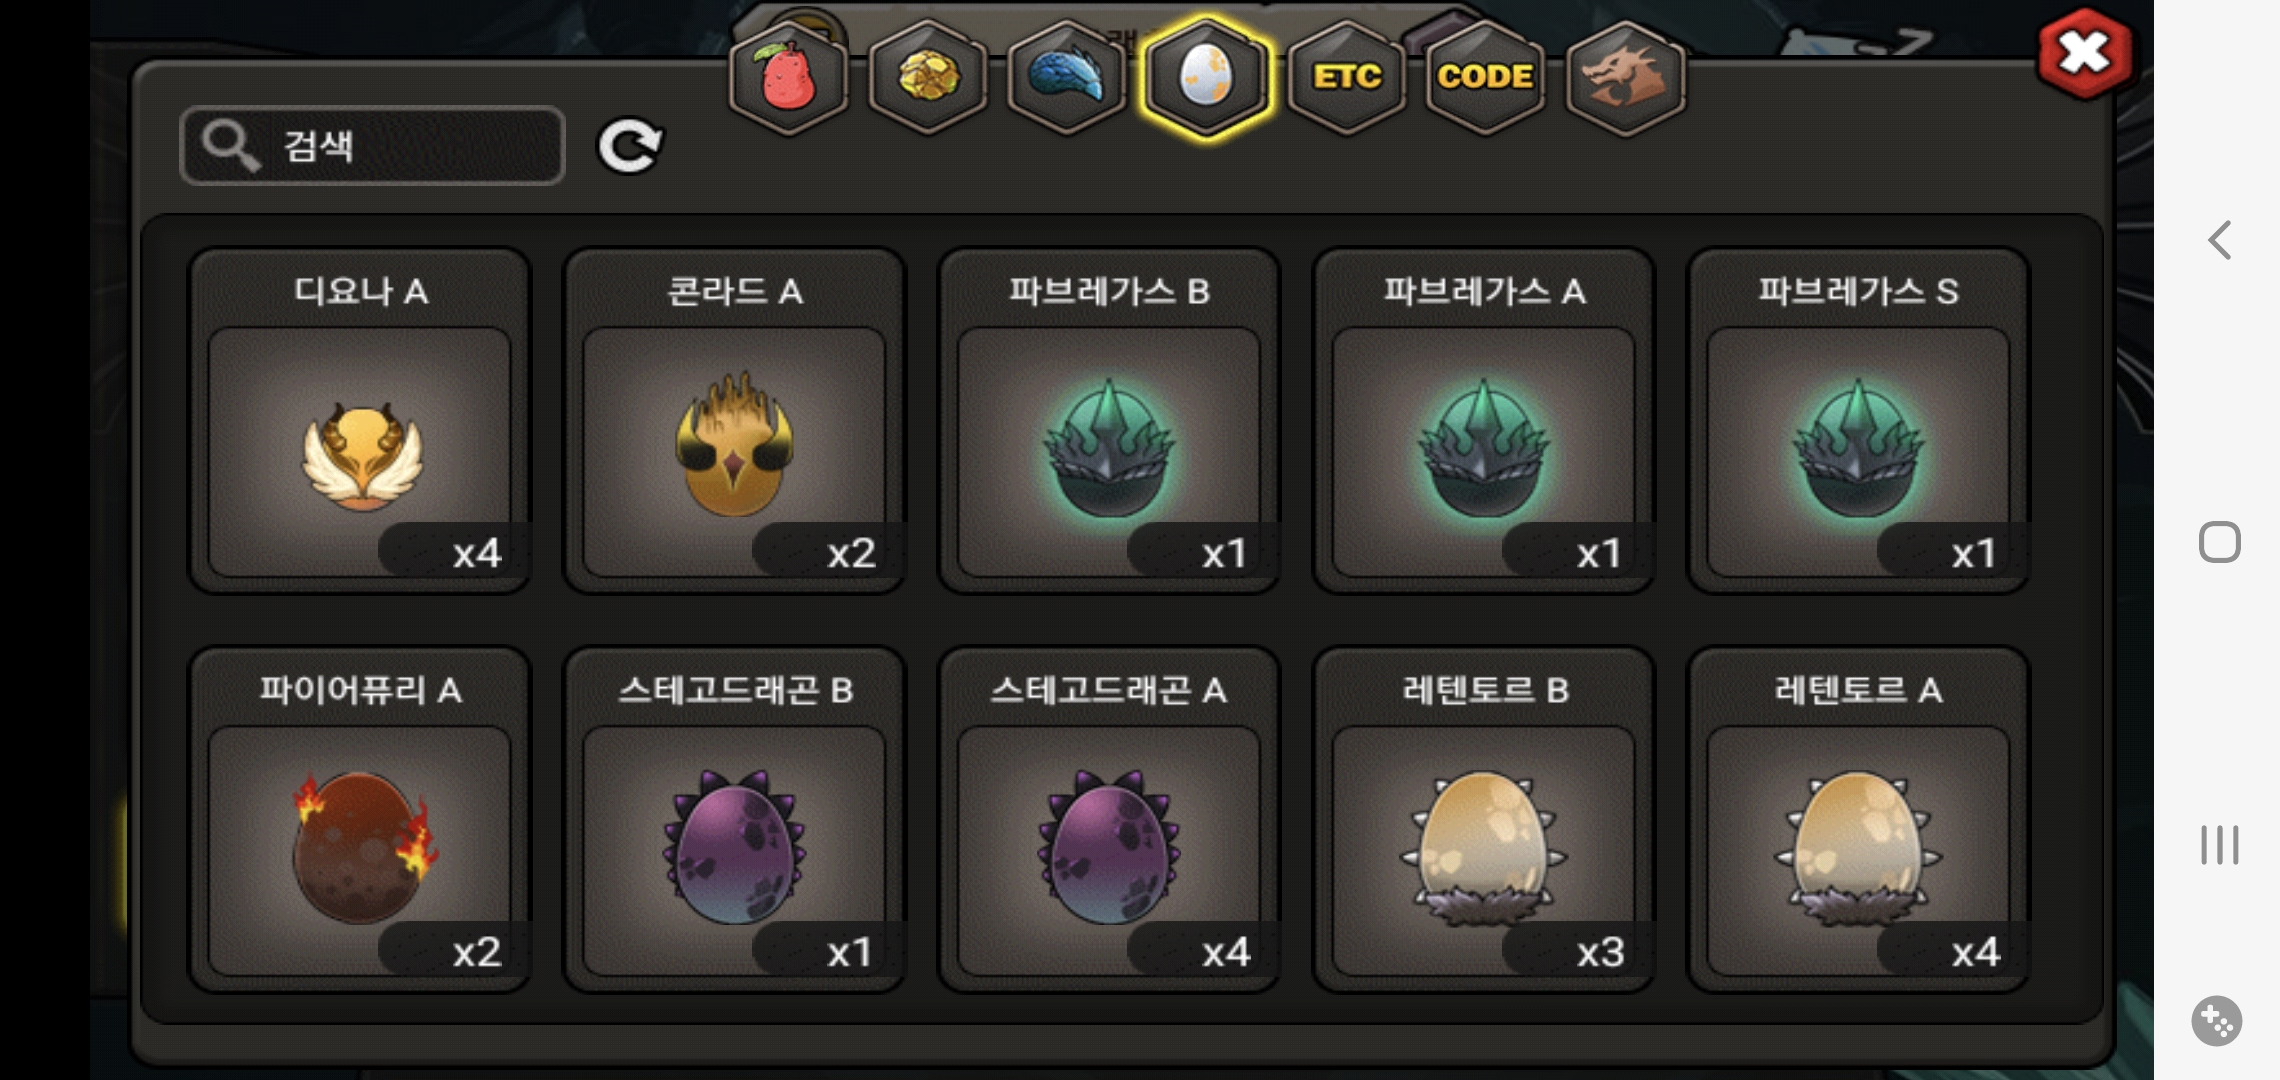
Task: Switch to the blue dragon scale tab
Action: [1067, 77]
